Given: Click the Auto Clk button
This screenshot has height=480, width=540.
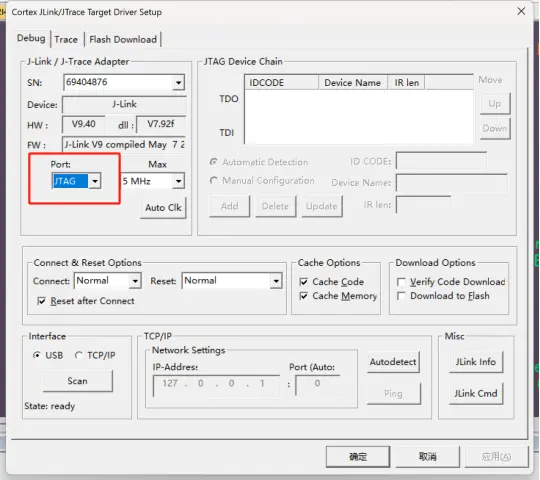Looking at the screenshot, I should 163,208.
